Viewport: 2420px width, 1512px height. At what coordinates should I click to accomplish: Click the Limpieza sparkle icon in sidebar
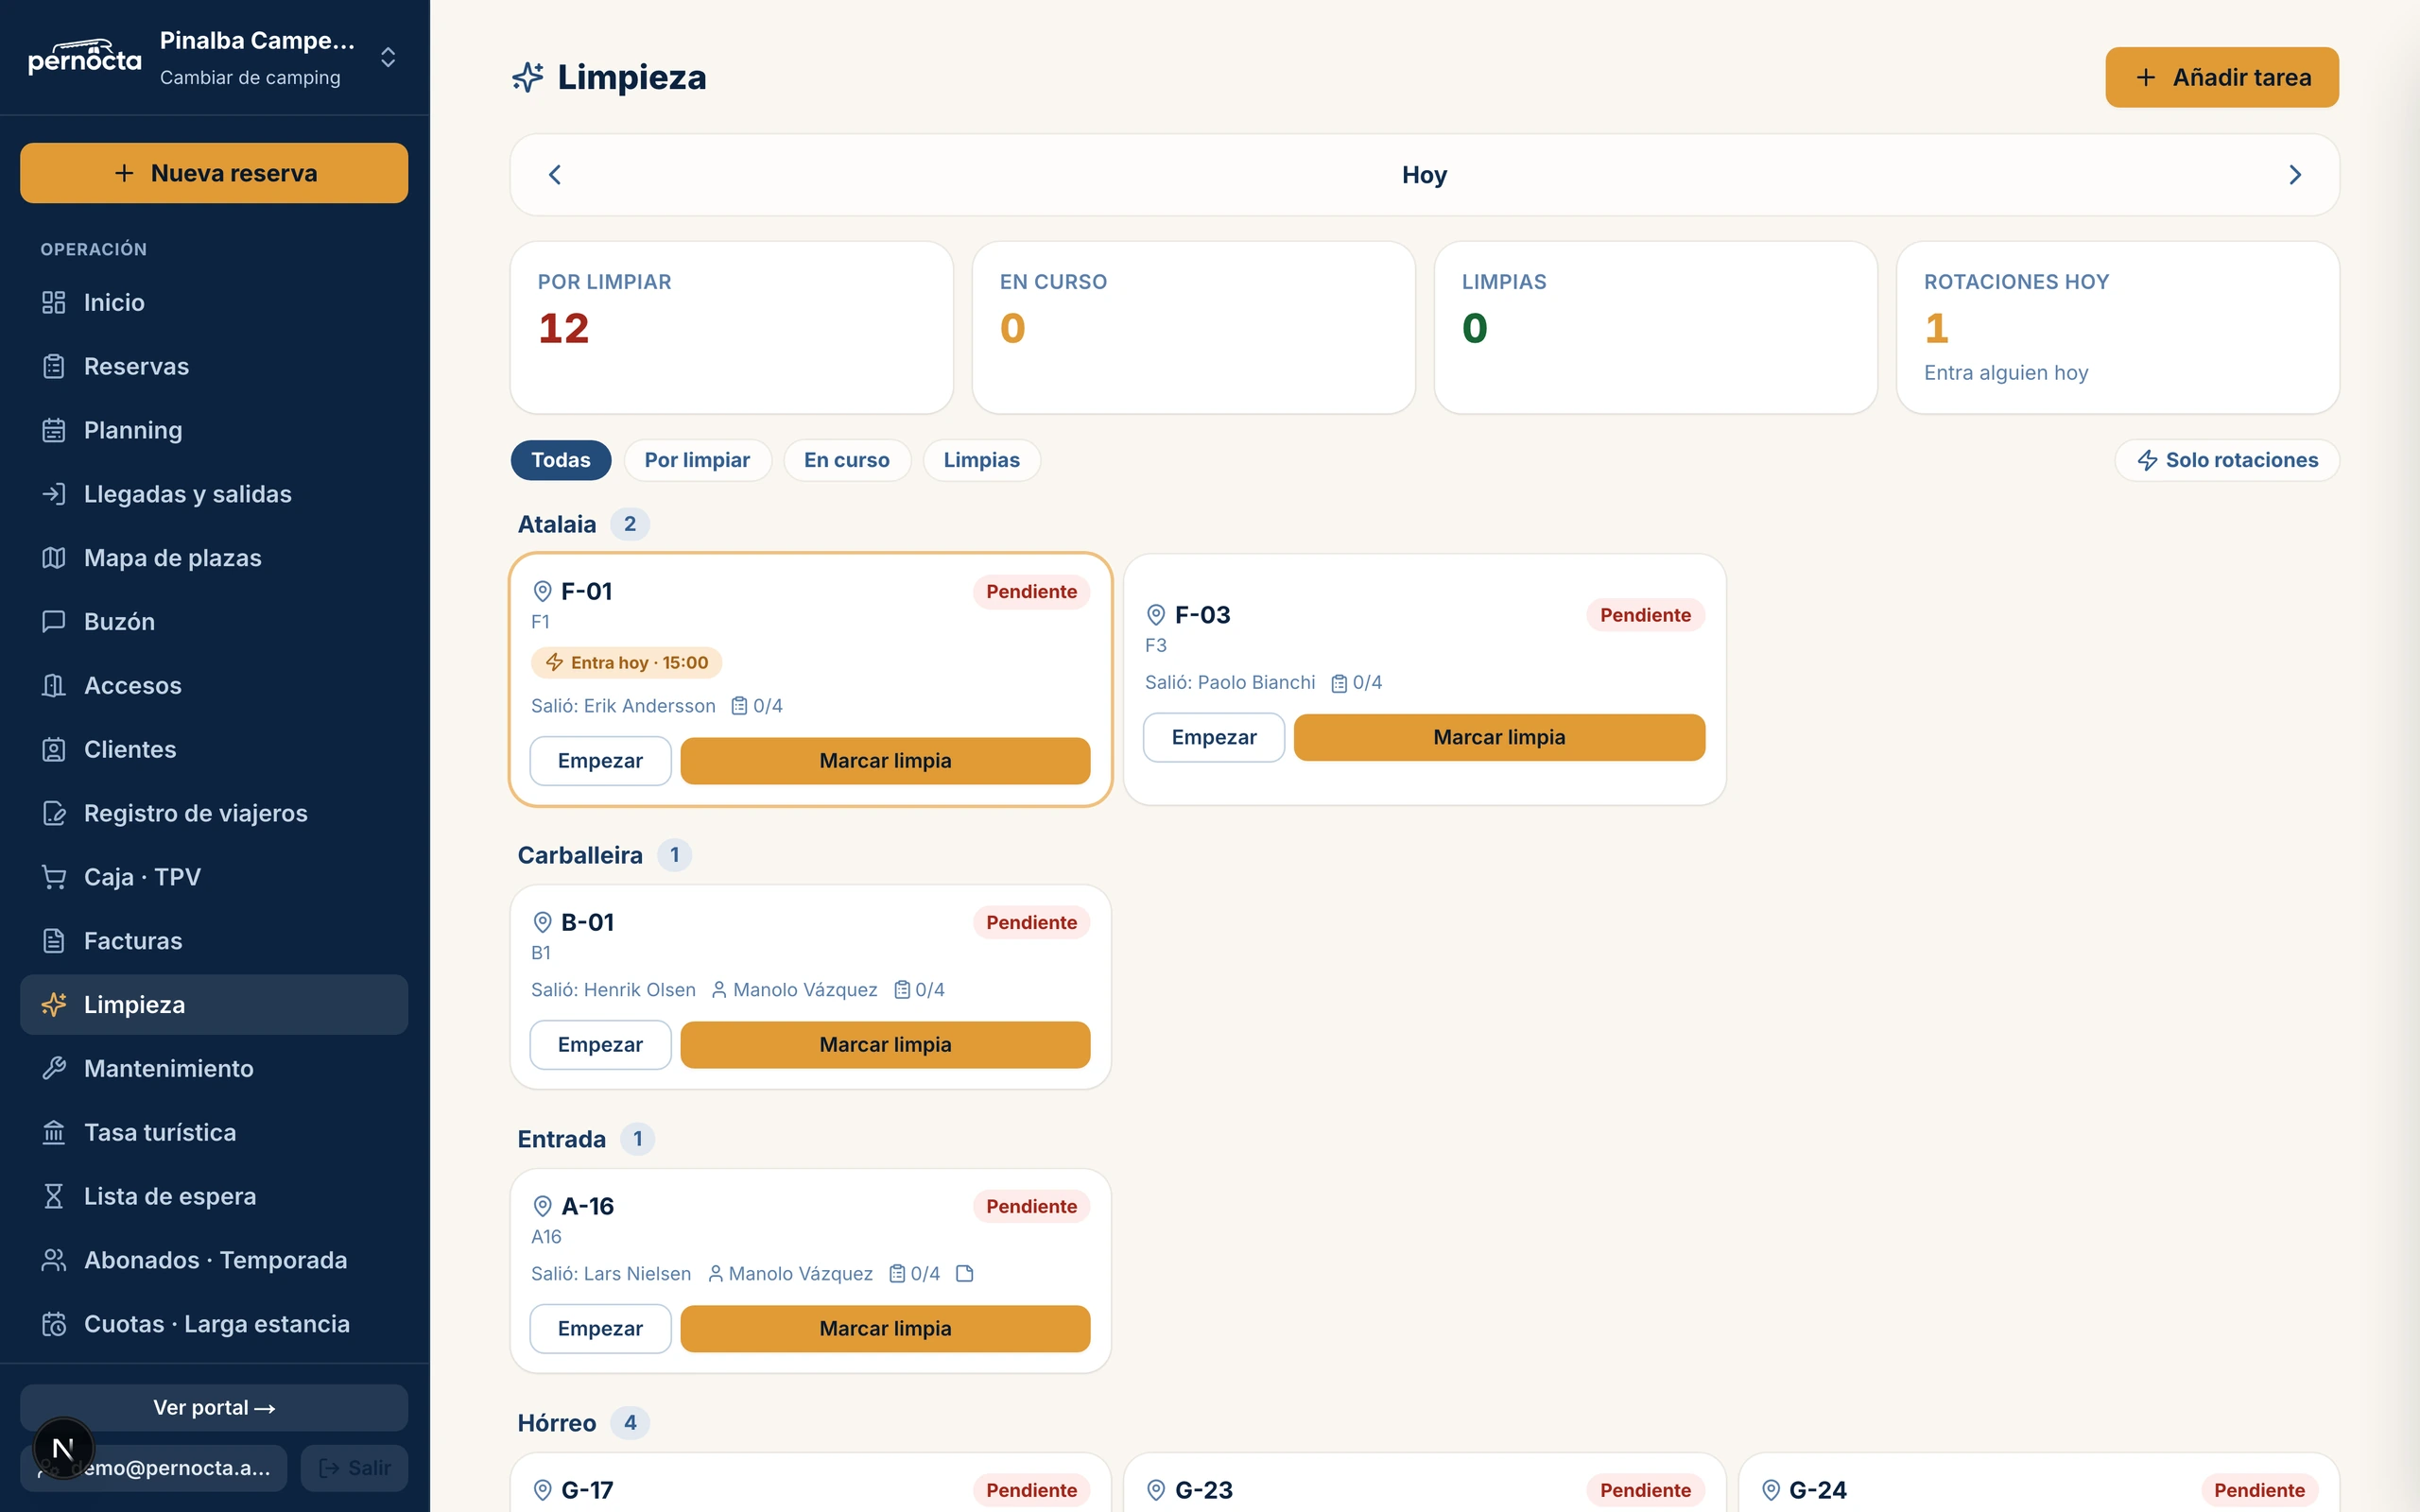[54, 1004]
